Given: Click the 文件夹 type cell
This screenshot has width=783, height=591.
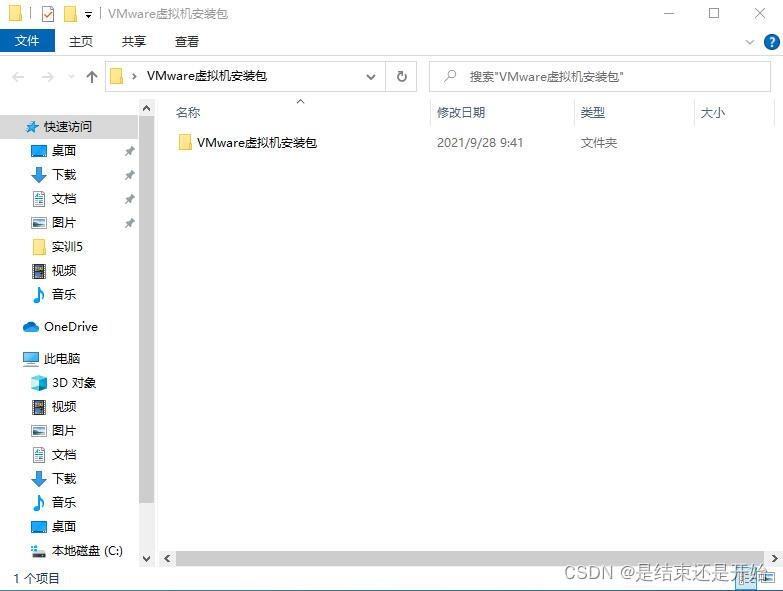Looking at the screenshot, I should [x=599, y=143].
